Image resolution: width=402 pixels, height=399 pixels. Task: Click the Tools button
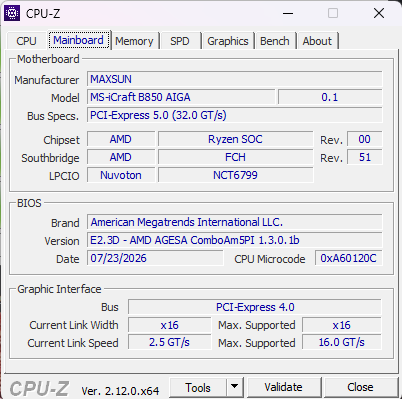pos(198,388)
